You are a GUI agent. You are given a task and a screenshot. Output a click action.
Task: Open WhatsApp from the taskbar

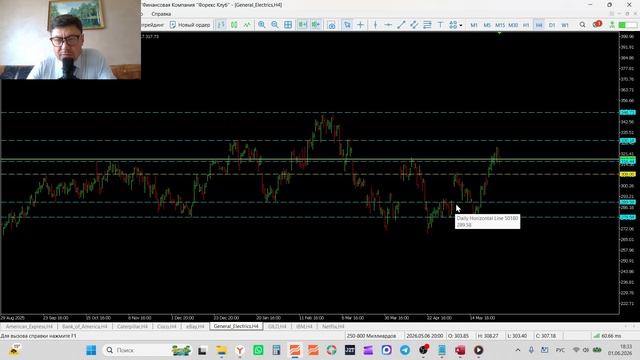[258, 350]
